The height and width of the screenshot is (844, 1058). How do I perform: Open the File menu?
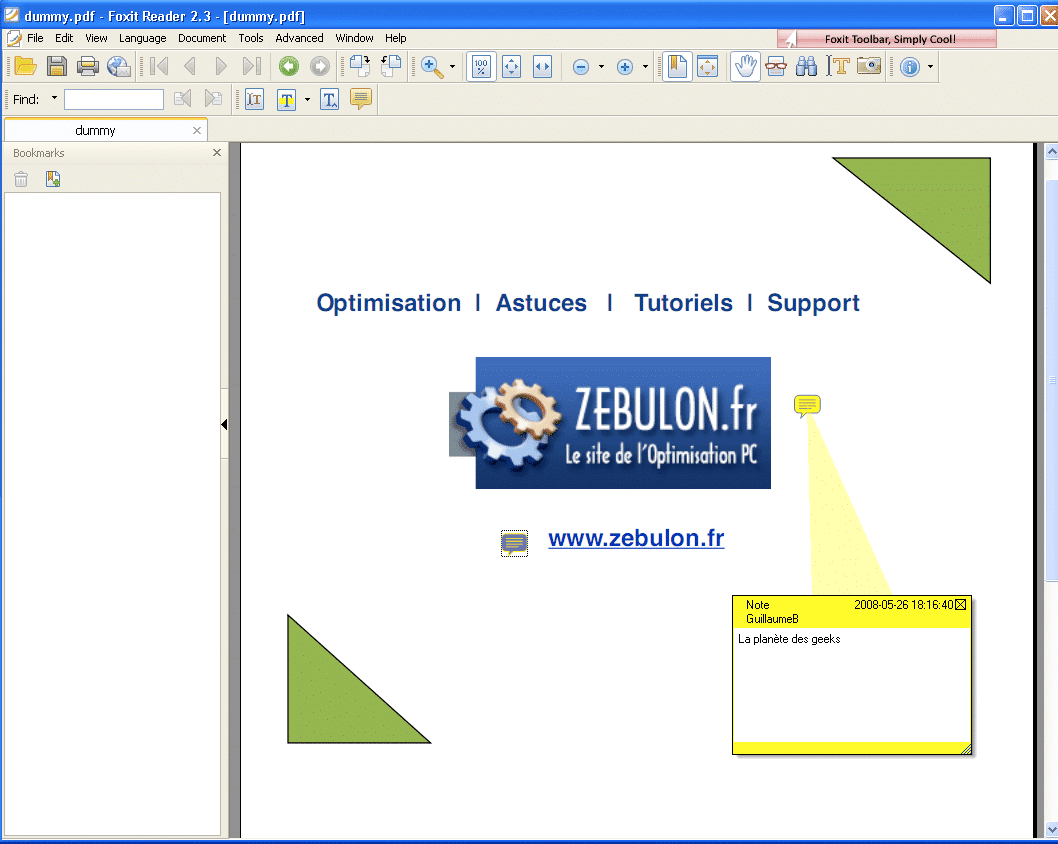[x=35, y=38]
